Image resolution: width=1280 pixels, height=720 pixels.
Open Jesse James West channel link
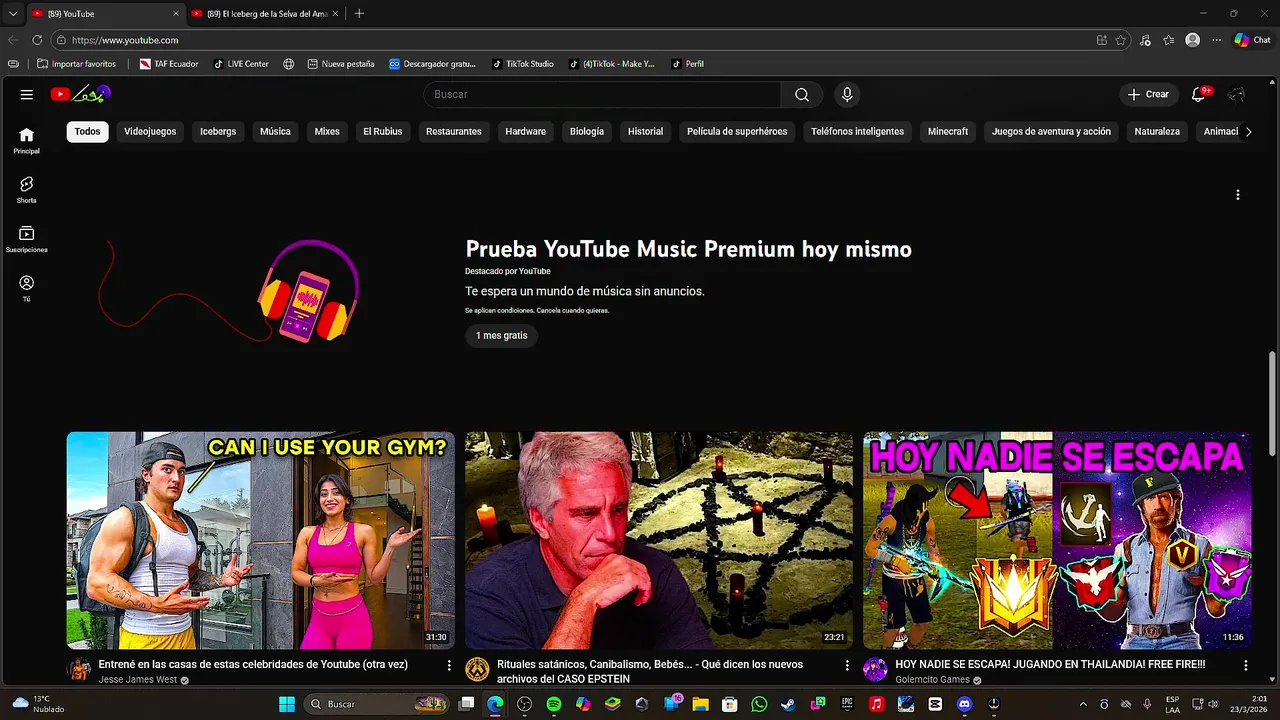point(138,680)
